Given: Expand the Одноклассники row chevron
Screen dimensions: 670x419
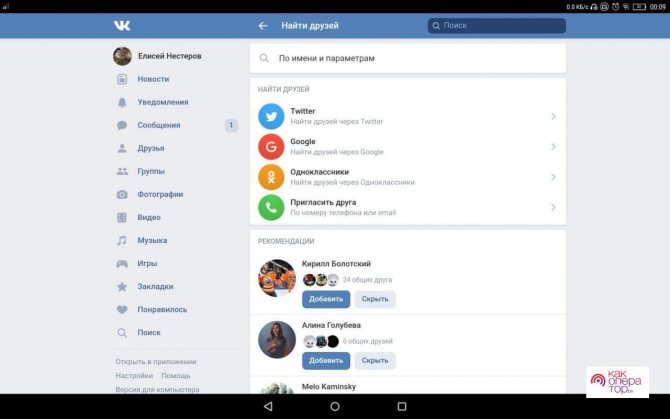Looking at the screenshot, I should 553,177.
